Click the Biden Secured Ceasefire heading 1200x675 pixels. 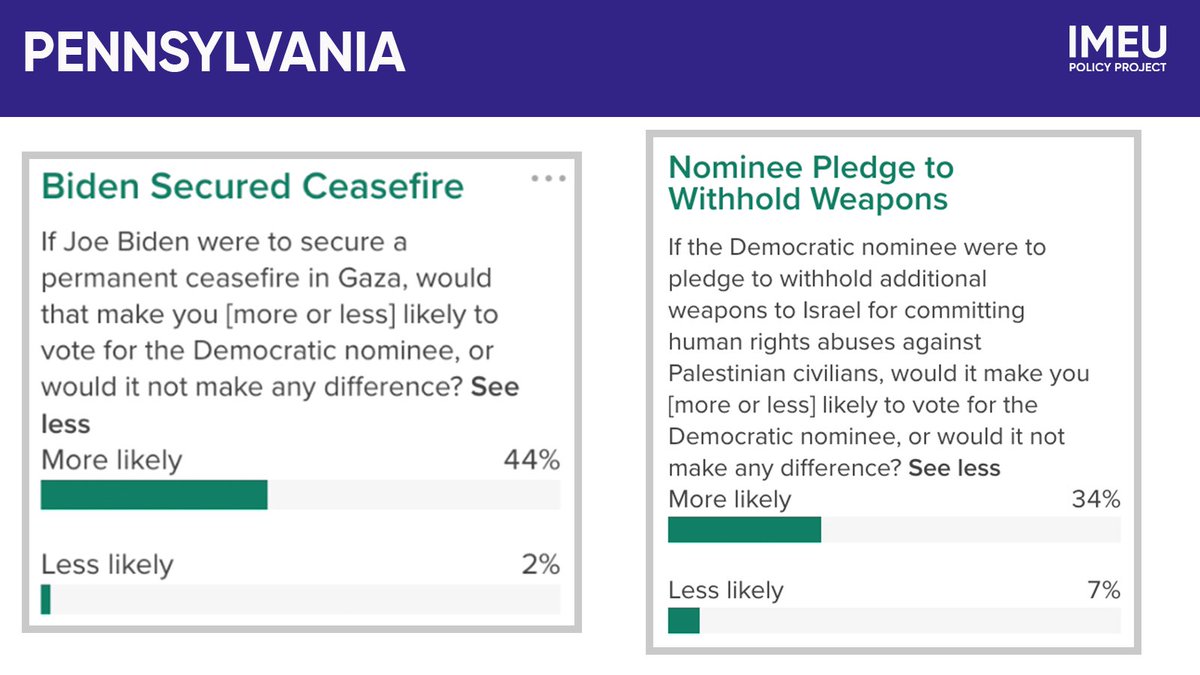pos(252,186)
